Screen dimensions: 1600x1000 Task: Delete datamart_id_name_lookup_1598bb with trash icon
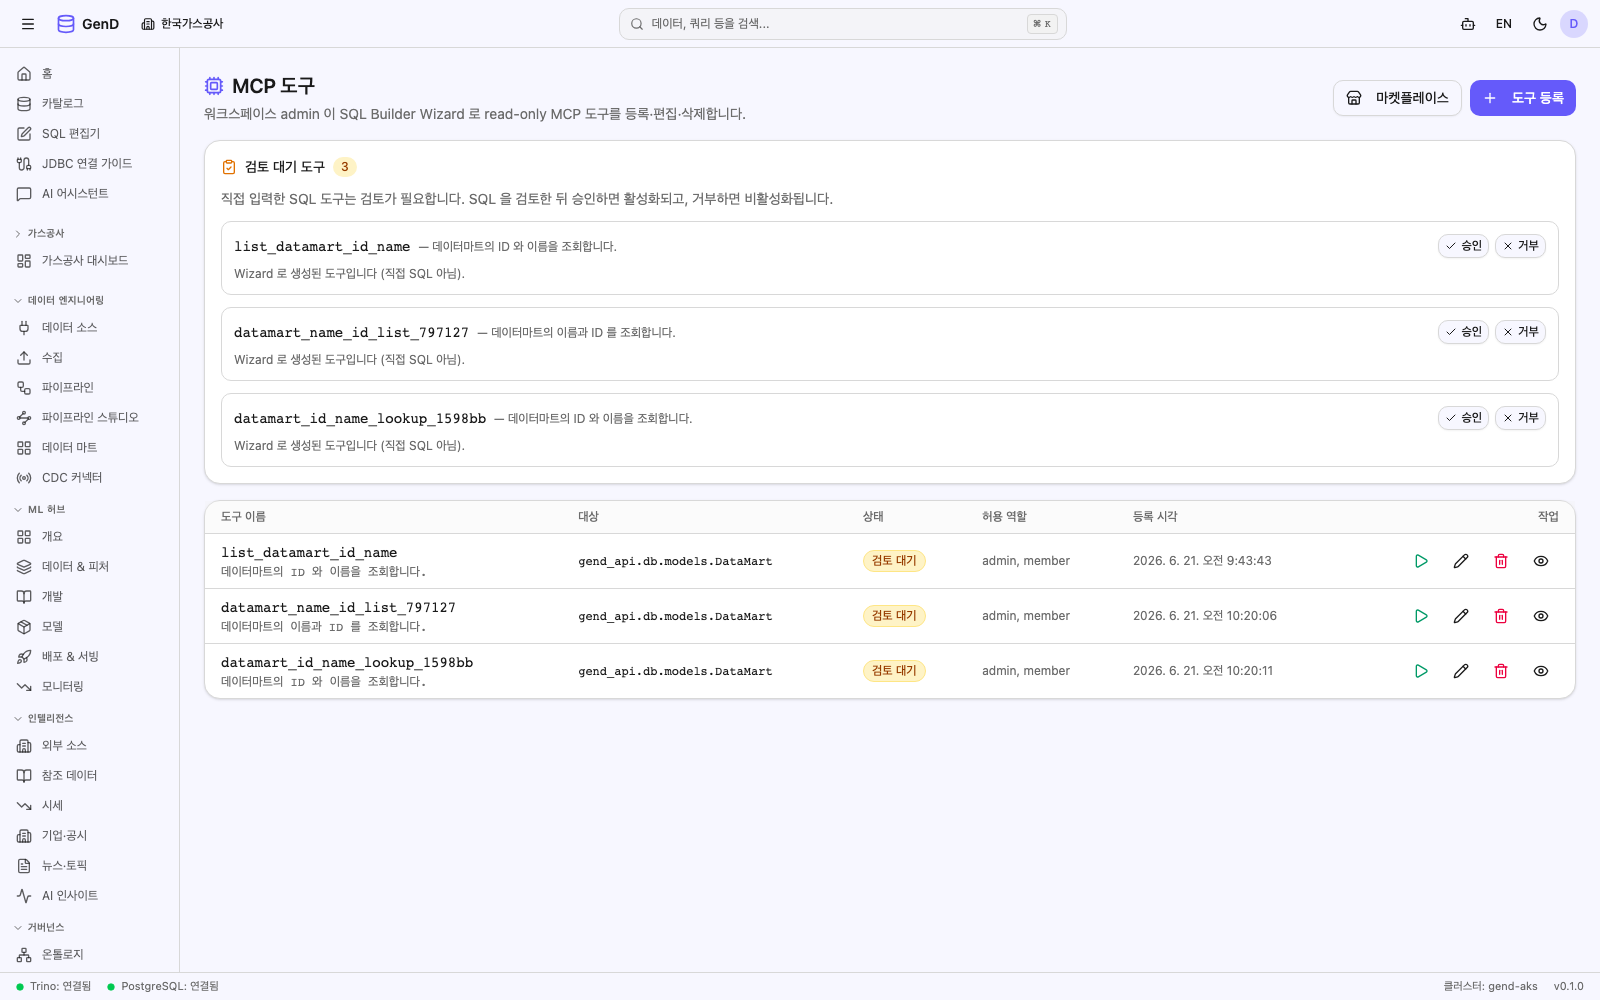(x=1501, y=671)
